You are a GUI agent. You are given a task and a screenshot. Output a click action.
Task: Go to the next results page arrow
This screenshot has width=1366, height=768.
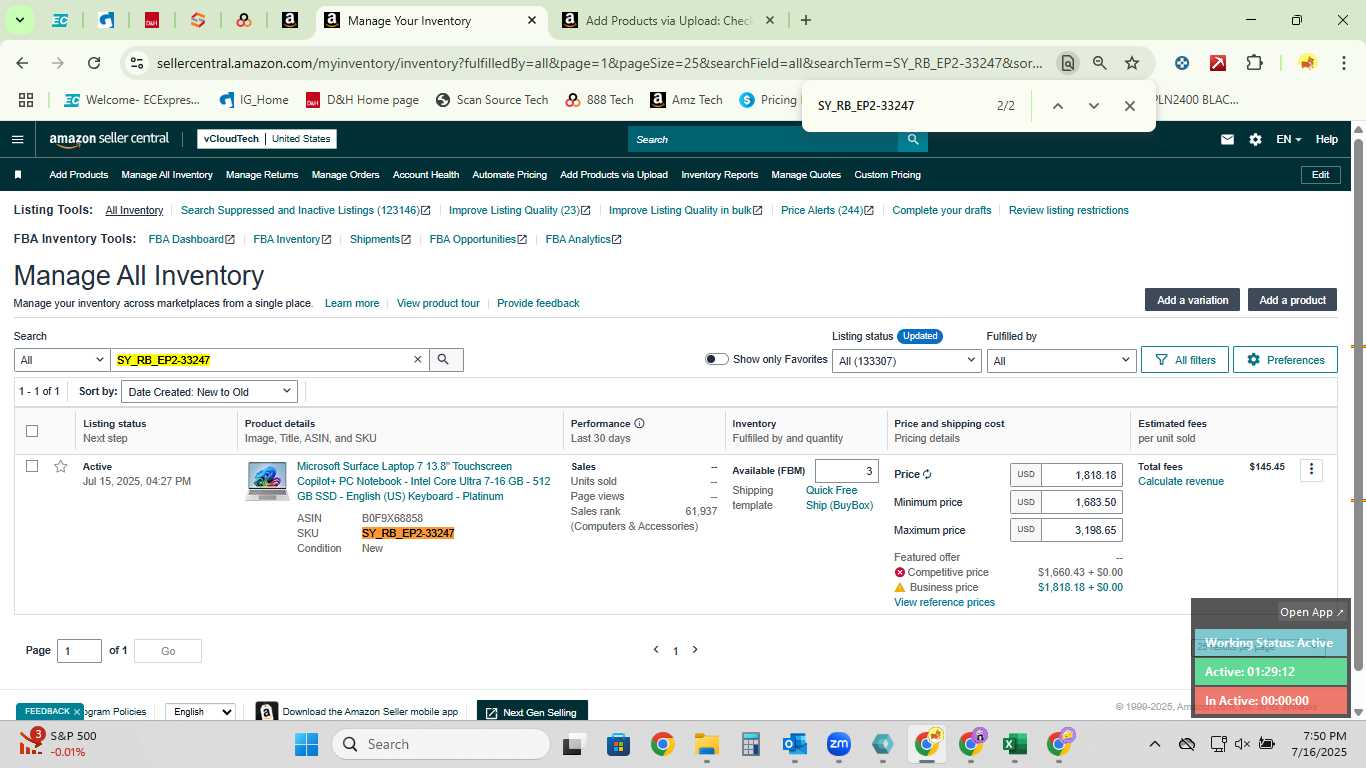point(695,650)
